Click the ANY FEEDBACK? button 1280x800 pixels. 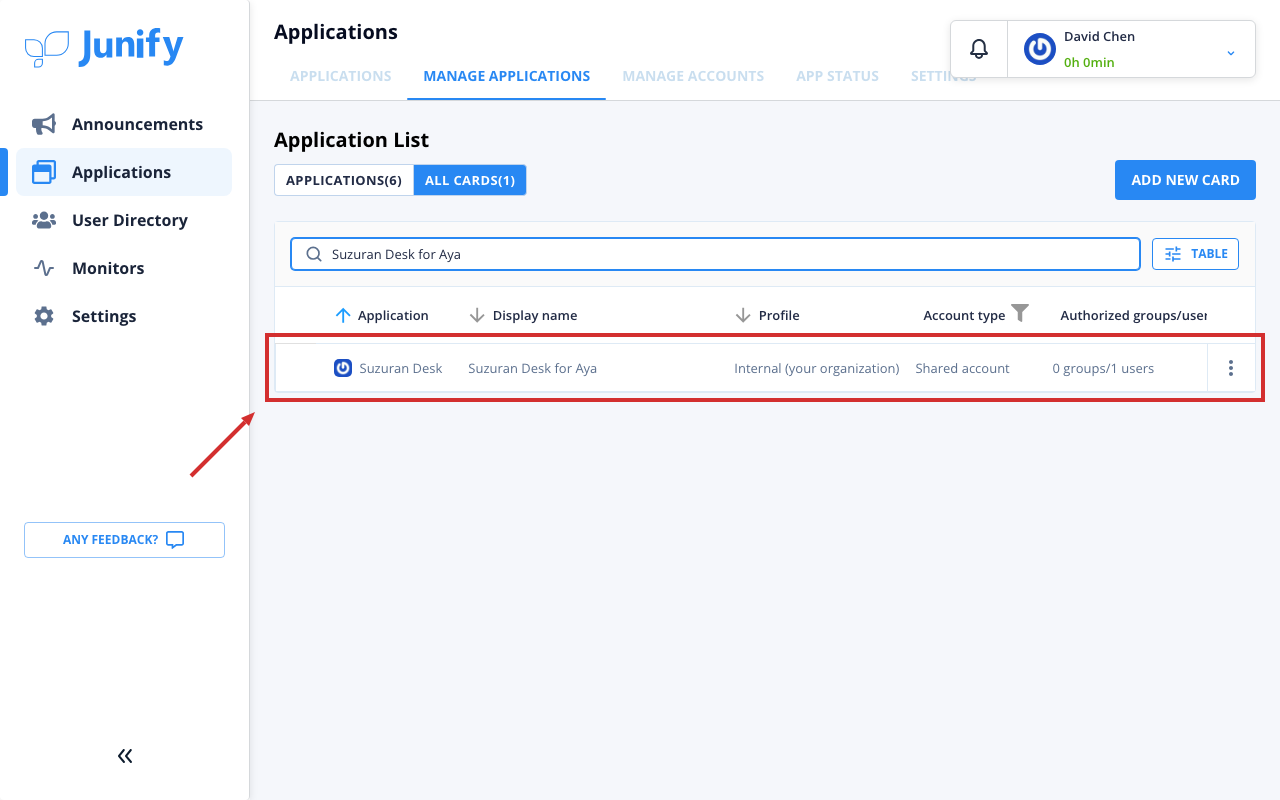click(x=125, y=540)
